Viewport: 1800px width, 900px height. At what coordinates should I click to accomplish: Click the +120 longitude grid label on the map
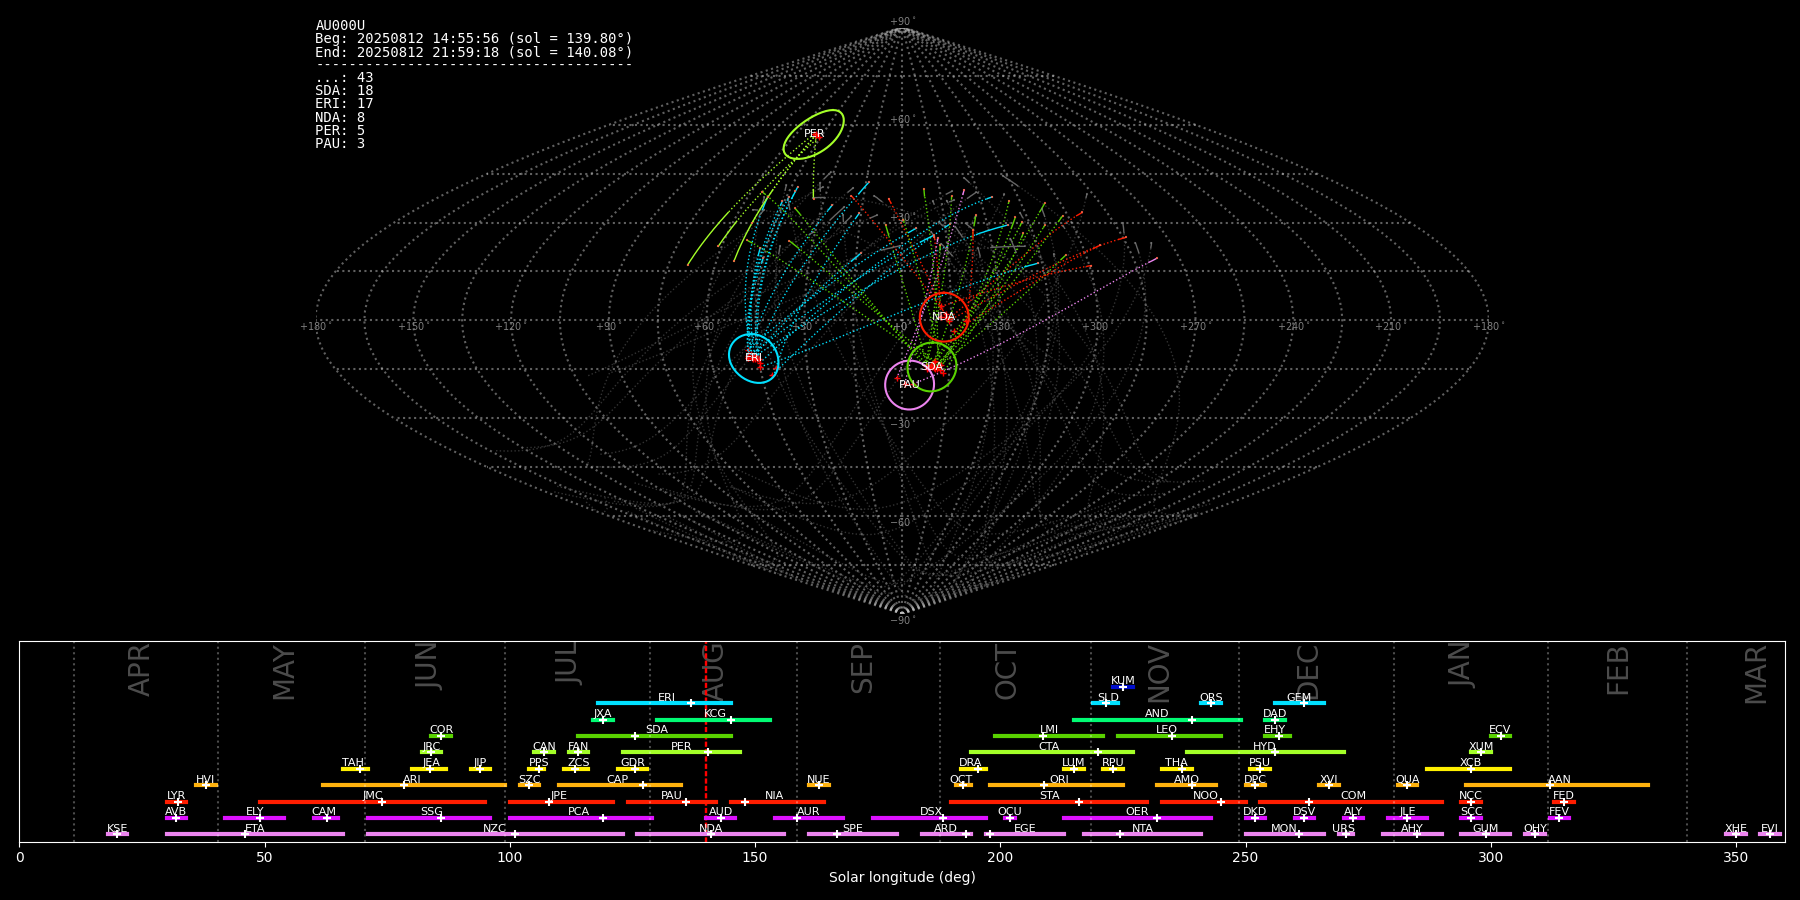tap(508, 327)
